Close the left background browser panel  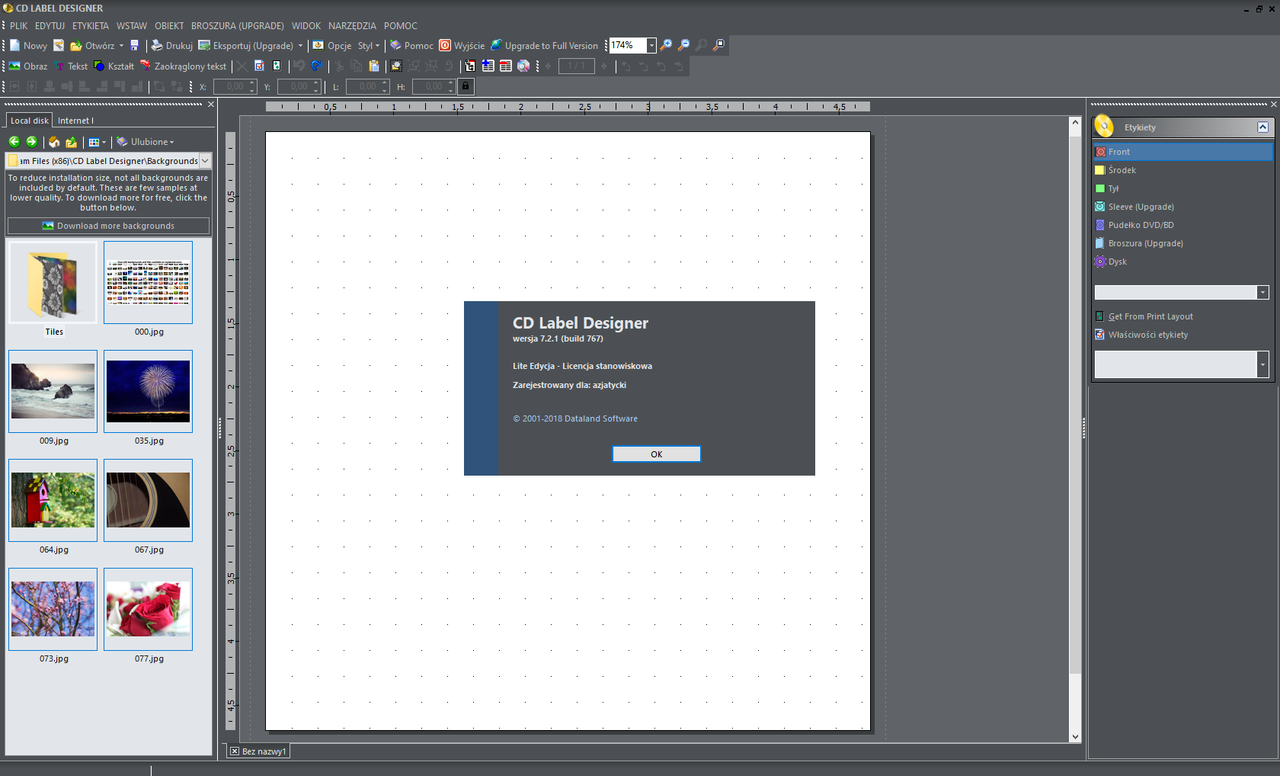click(210, 104)
